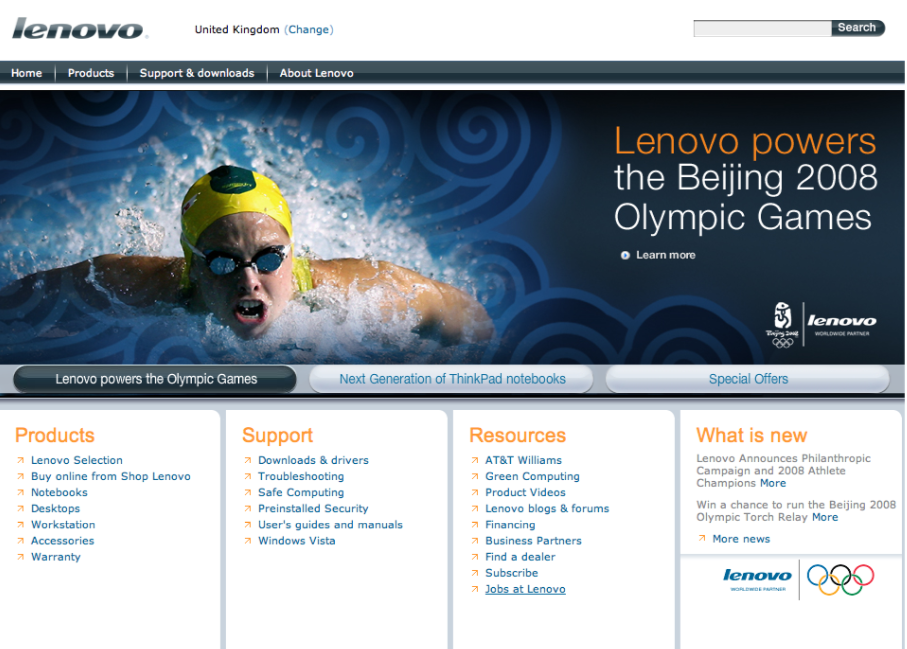Open the Subscribe link

511,573
